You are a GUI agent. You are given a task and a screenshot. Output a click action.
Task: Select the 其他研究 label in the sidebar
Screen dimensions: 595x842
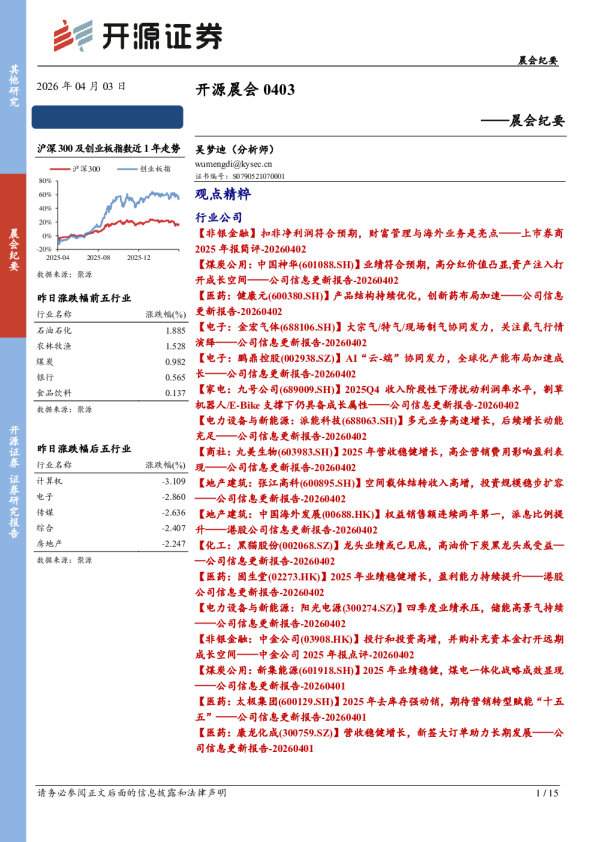click(14, 86)
